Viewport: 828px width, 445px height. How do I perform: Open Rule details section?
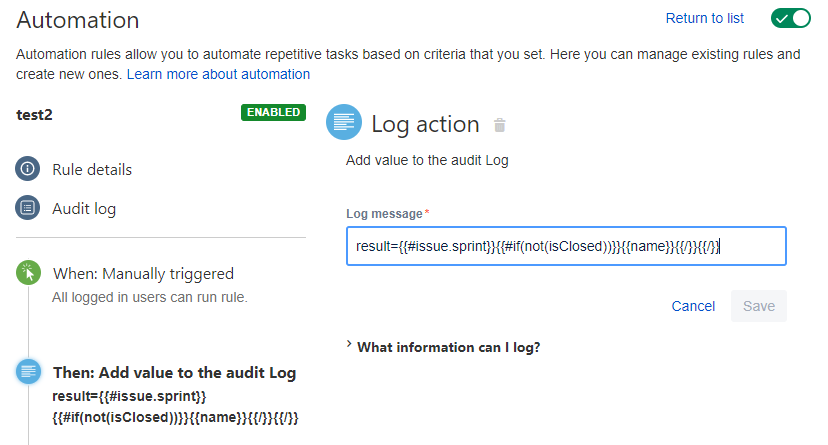point(92,169)
